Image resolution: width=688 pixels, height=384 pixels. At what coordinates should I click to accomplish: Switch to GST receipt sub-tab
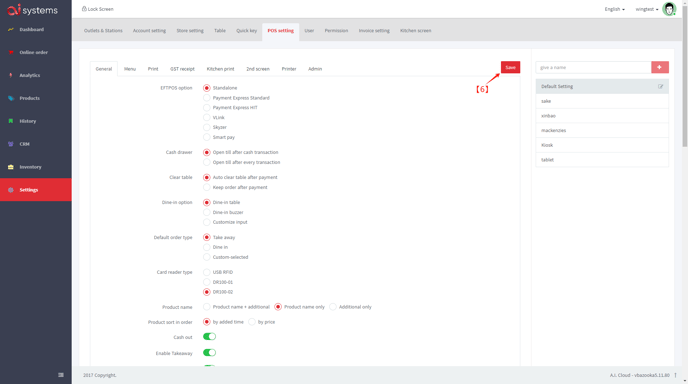point(182,69)
